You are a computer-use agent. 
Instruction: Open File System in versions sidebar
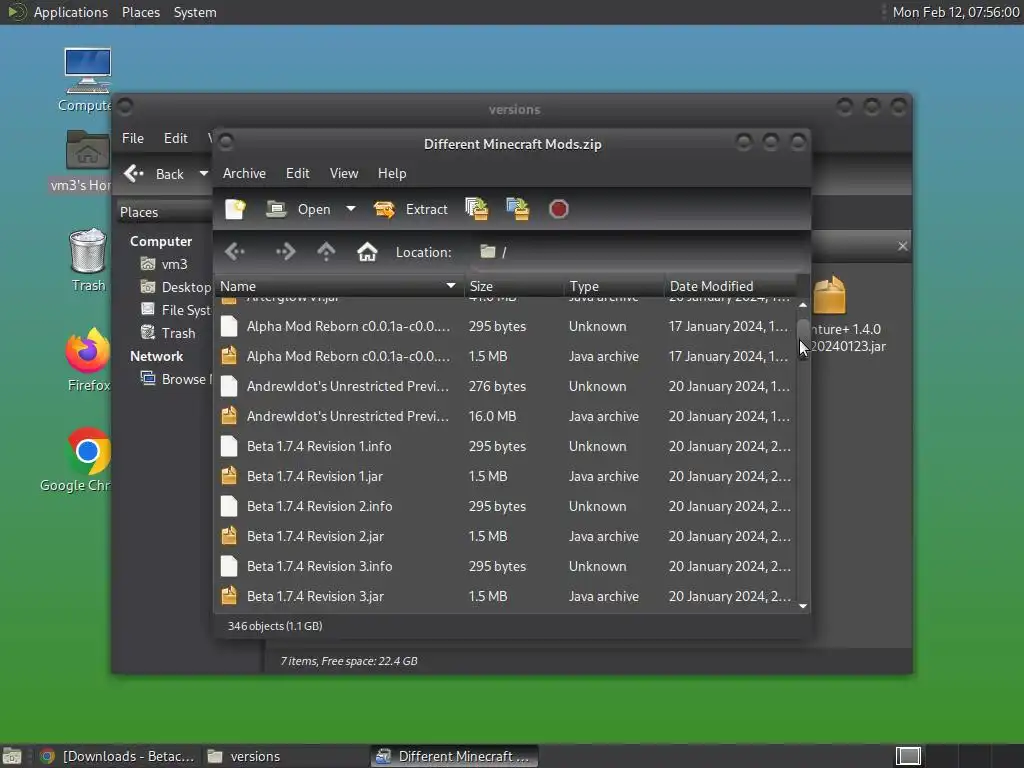176,310
